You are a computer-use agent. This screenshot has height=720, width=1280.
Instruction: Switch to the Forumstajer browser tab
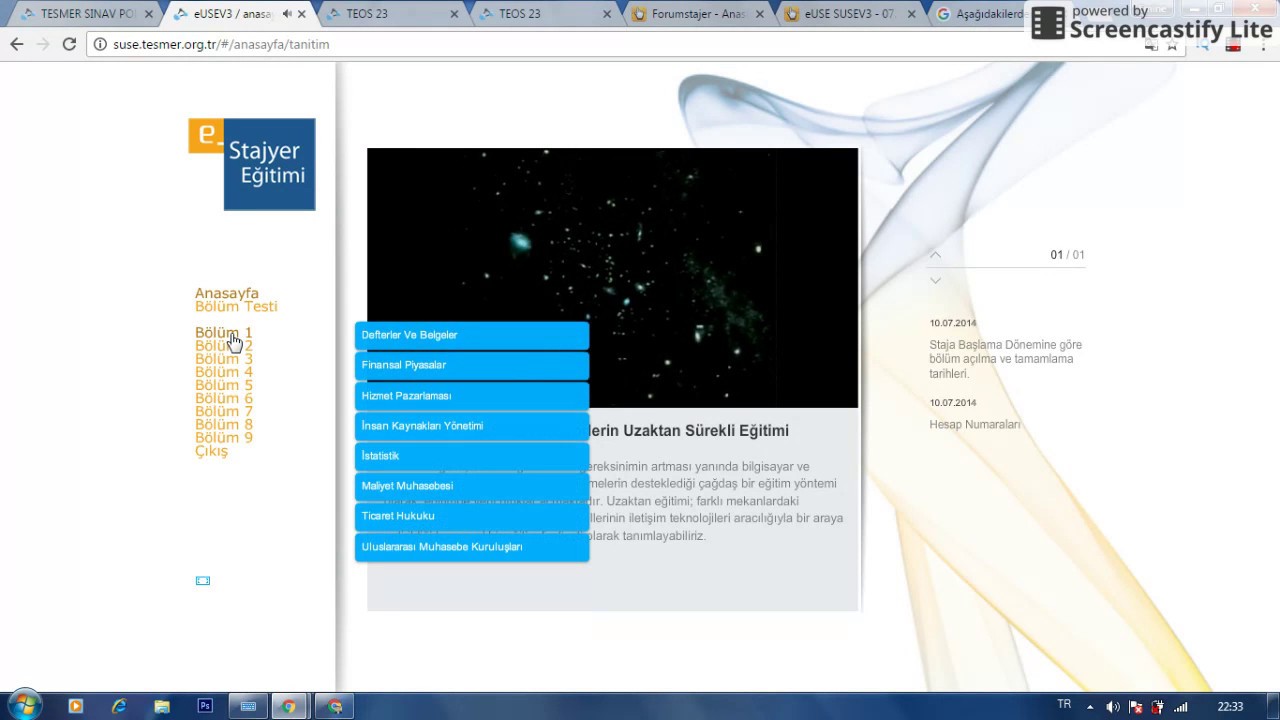(697, 14)
